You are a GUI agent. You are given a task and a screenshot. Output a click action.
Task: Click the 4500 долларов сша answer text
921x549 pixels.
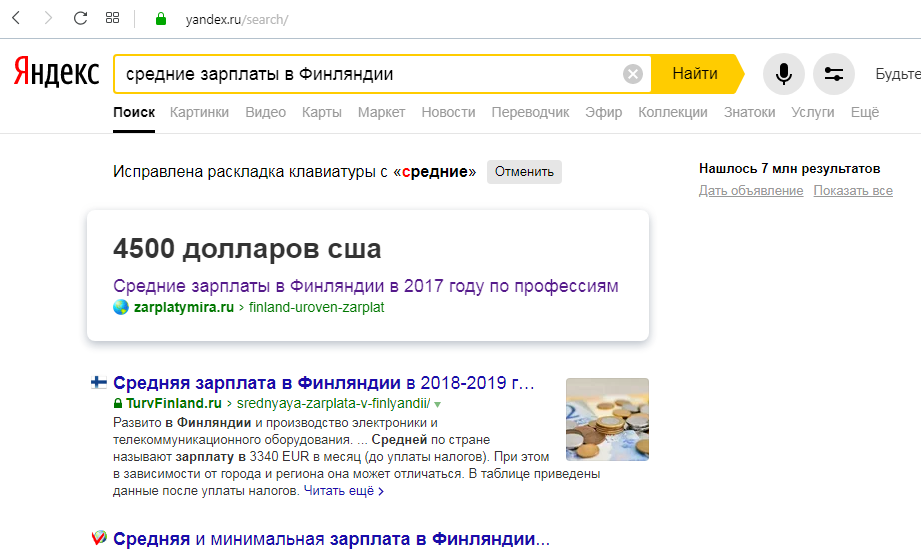[x=247, y=249]
